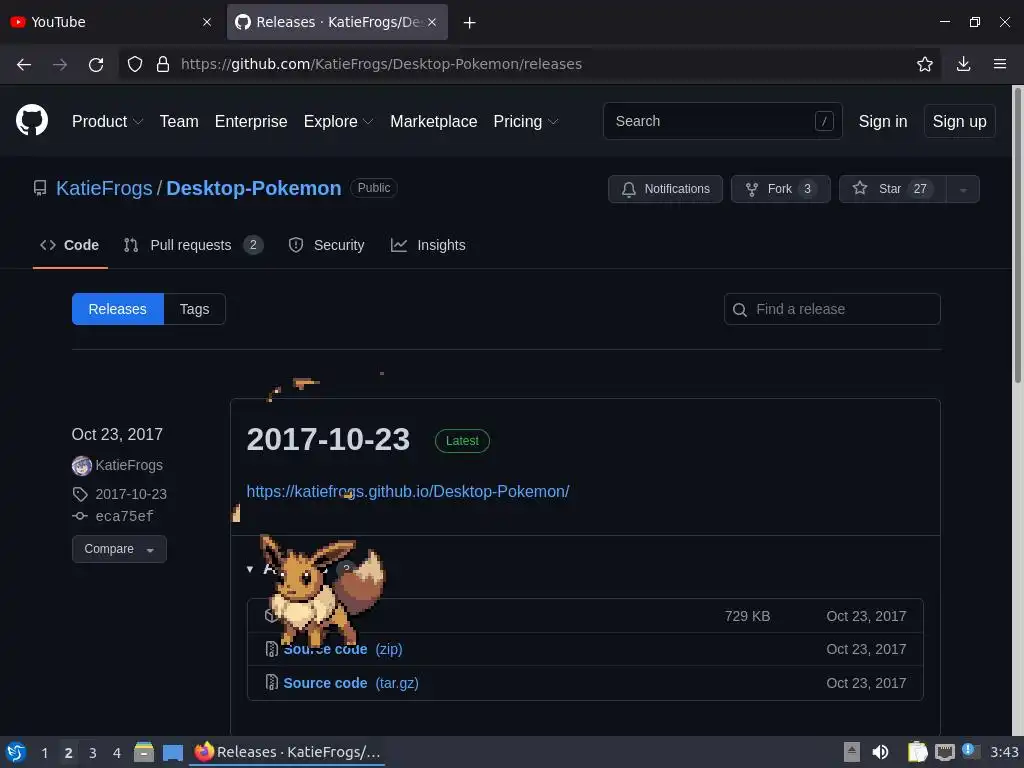Click the Eevee desktop pet sprite
The height and width of the screenshot is (768, 1024).
[321, 589]
